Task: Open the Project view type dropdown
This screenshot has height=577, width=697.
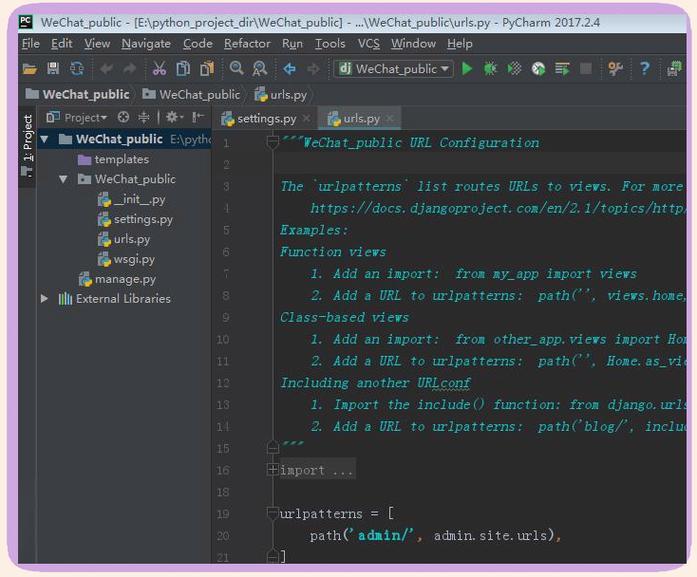Action: click(x=77, y=118)
